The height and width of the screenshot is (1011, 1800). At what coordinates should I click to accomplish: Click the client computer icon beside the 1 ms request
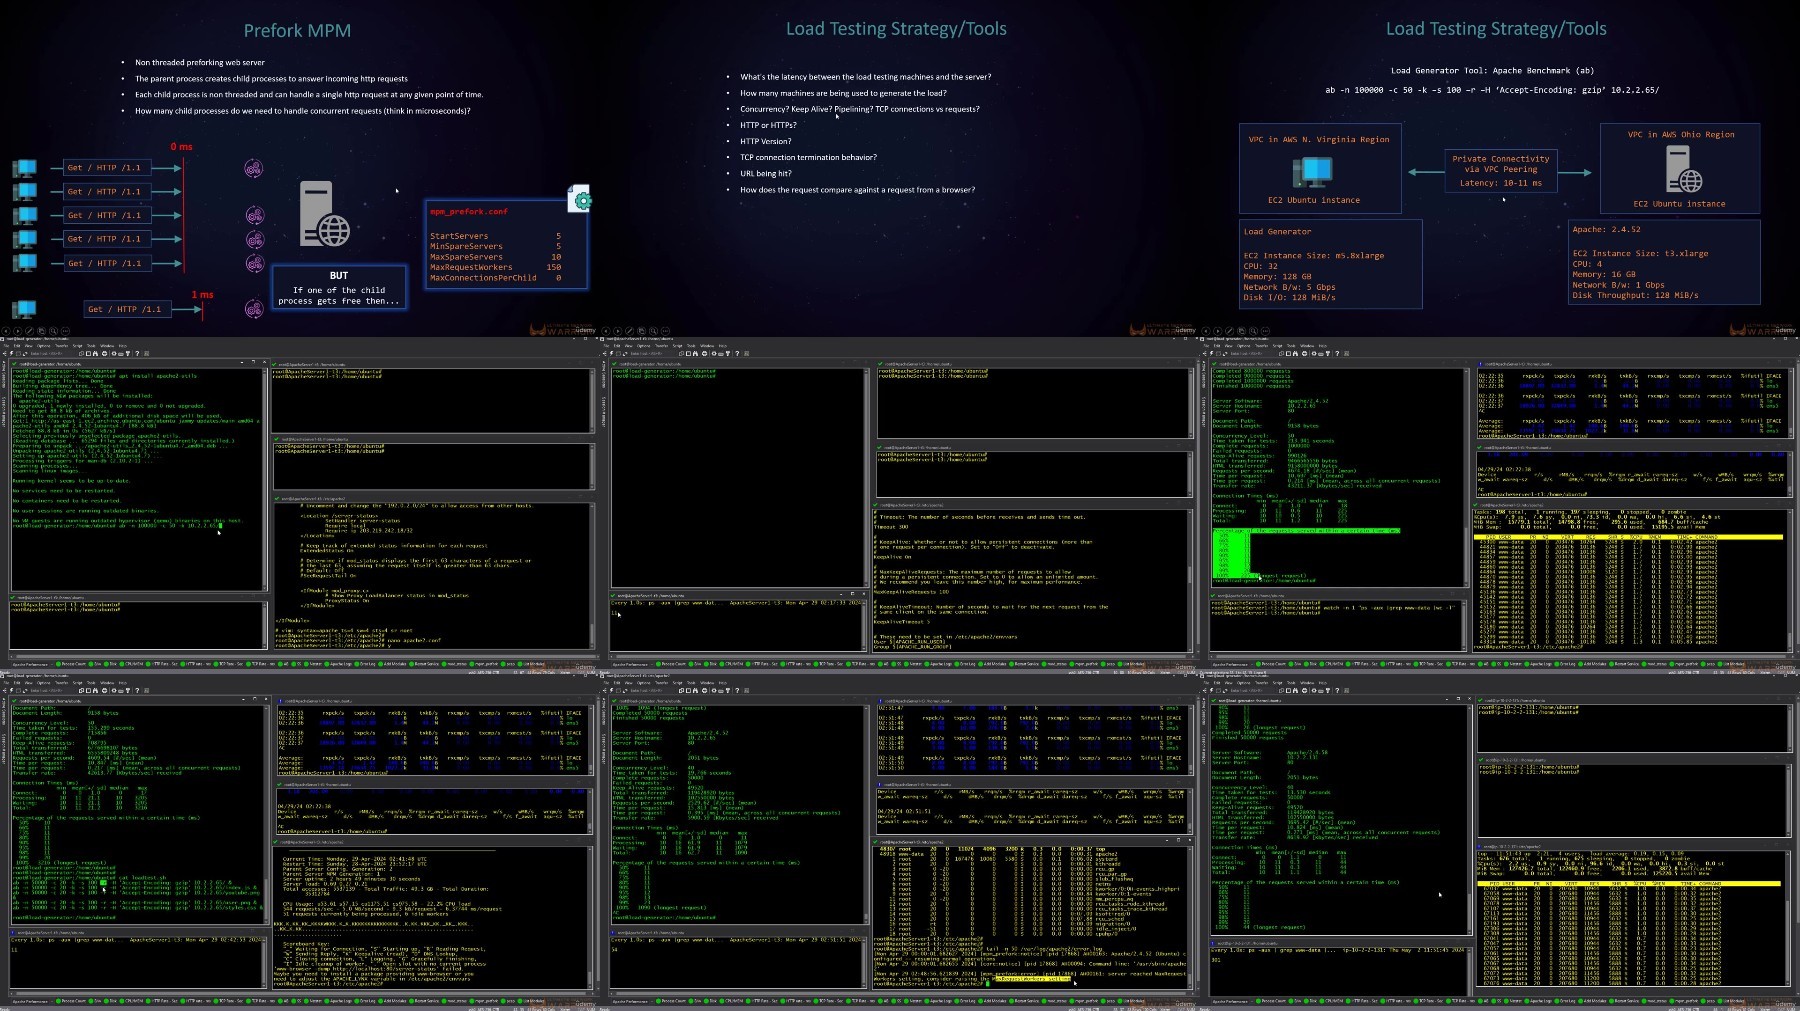coord(24,309)
